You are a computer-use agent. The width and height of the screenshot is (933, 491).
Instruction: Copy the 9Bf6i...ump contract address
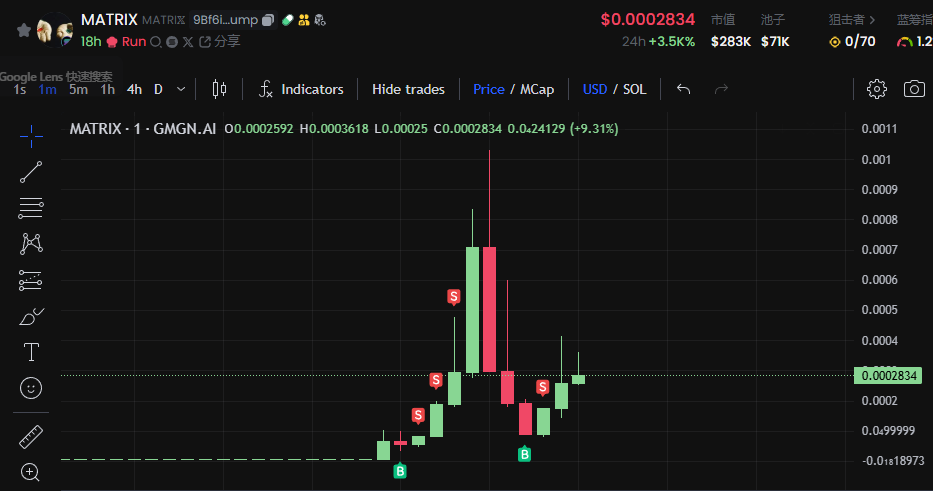[x=268, y=20]
